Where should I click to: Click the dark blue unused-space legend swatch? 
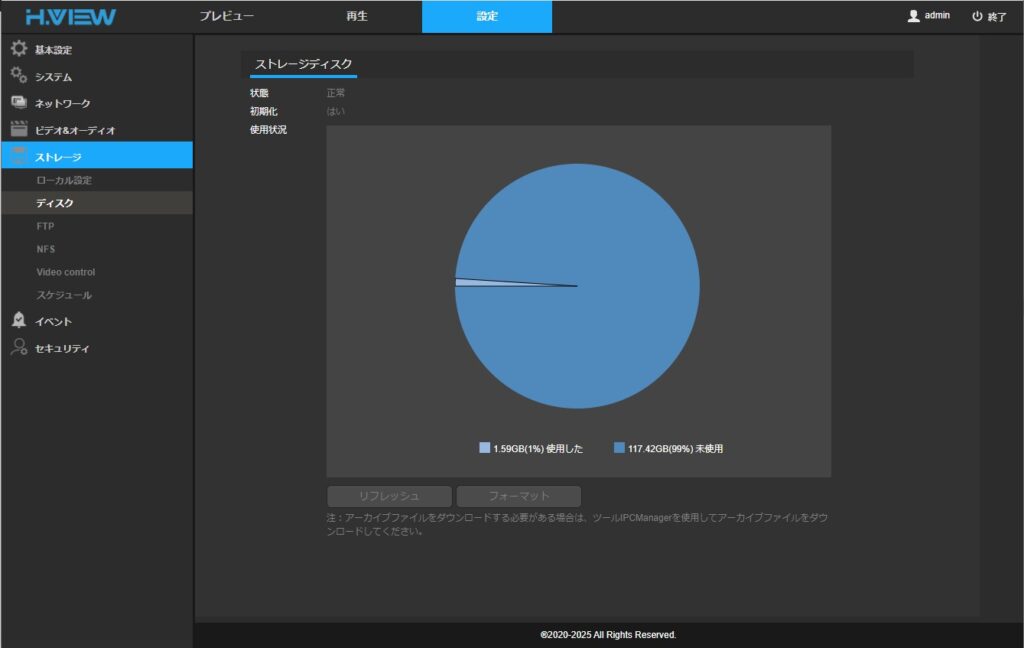click(619, 447)
